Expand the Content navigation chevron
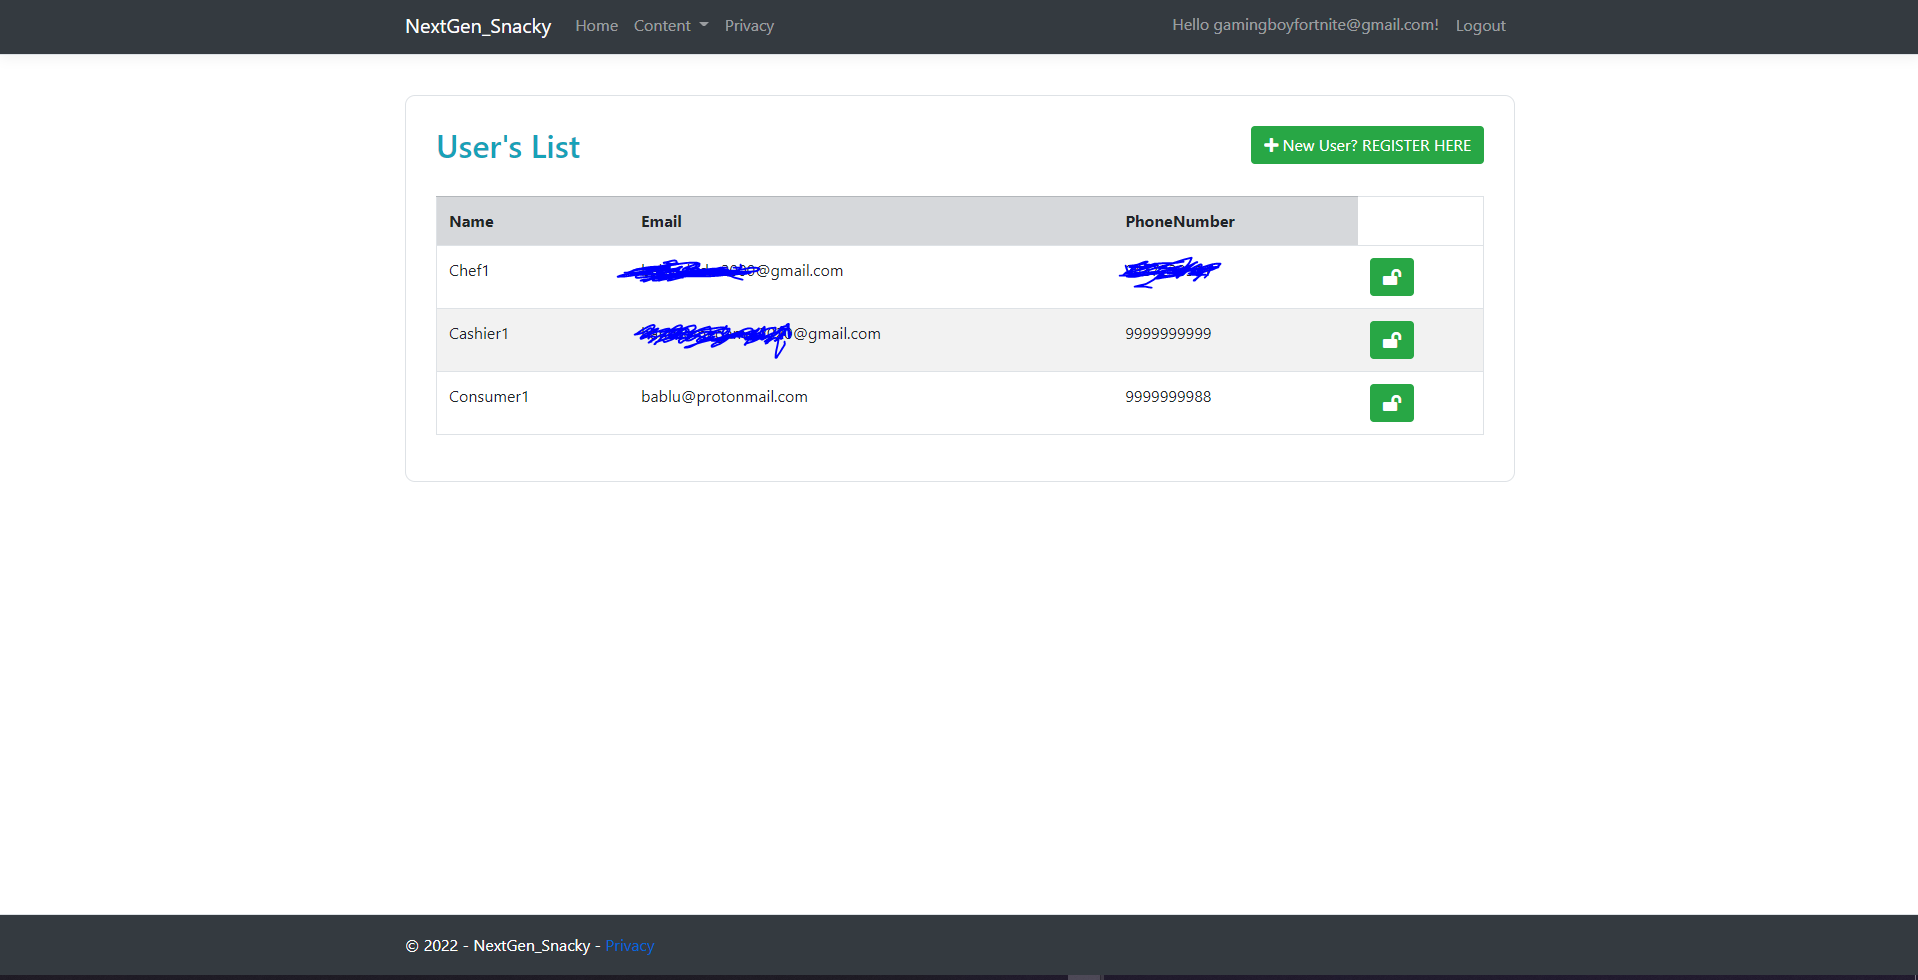 703,27
